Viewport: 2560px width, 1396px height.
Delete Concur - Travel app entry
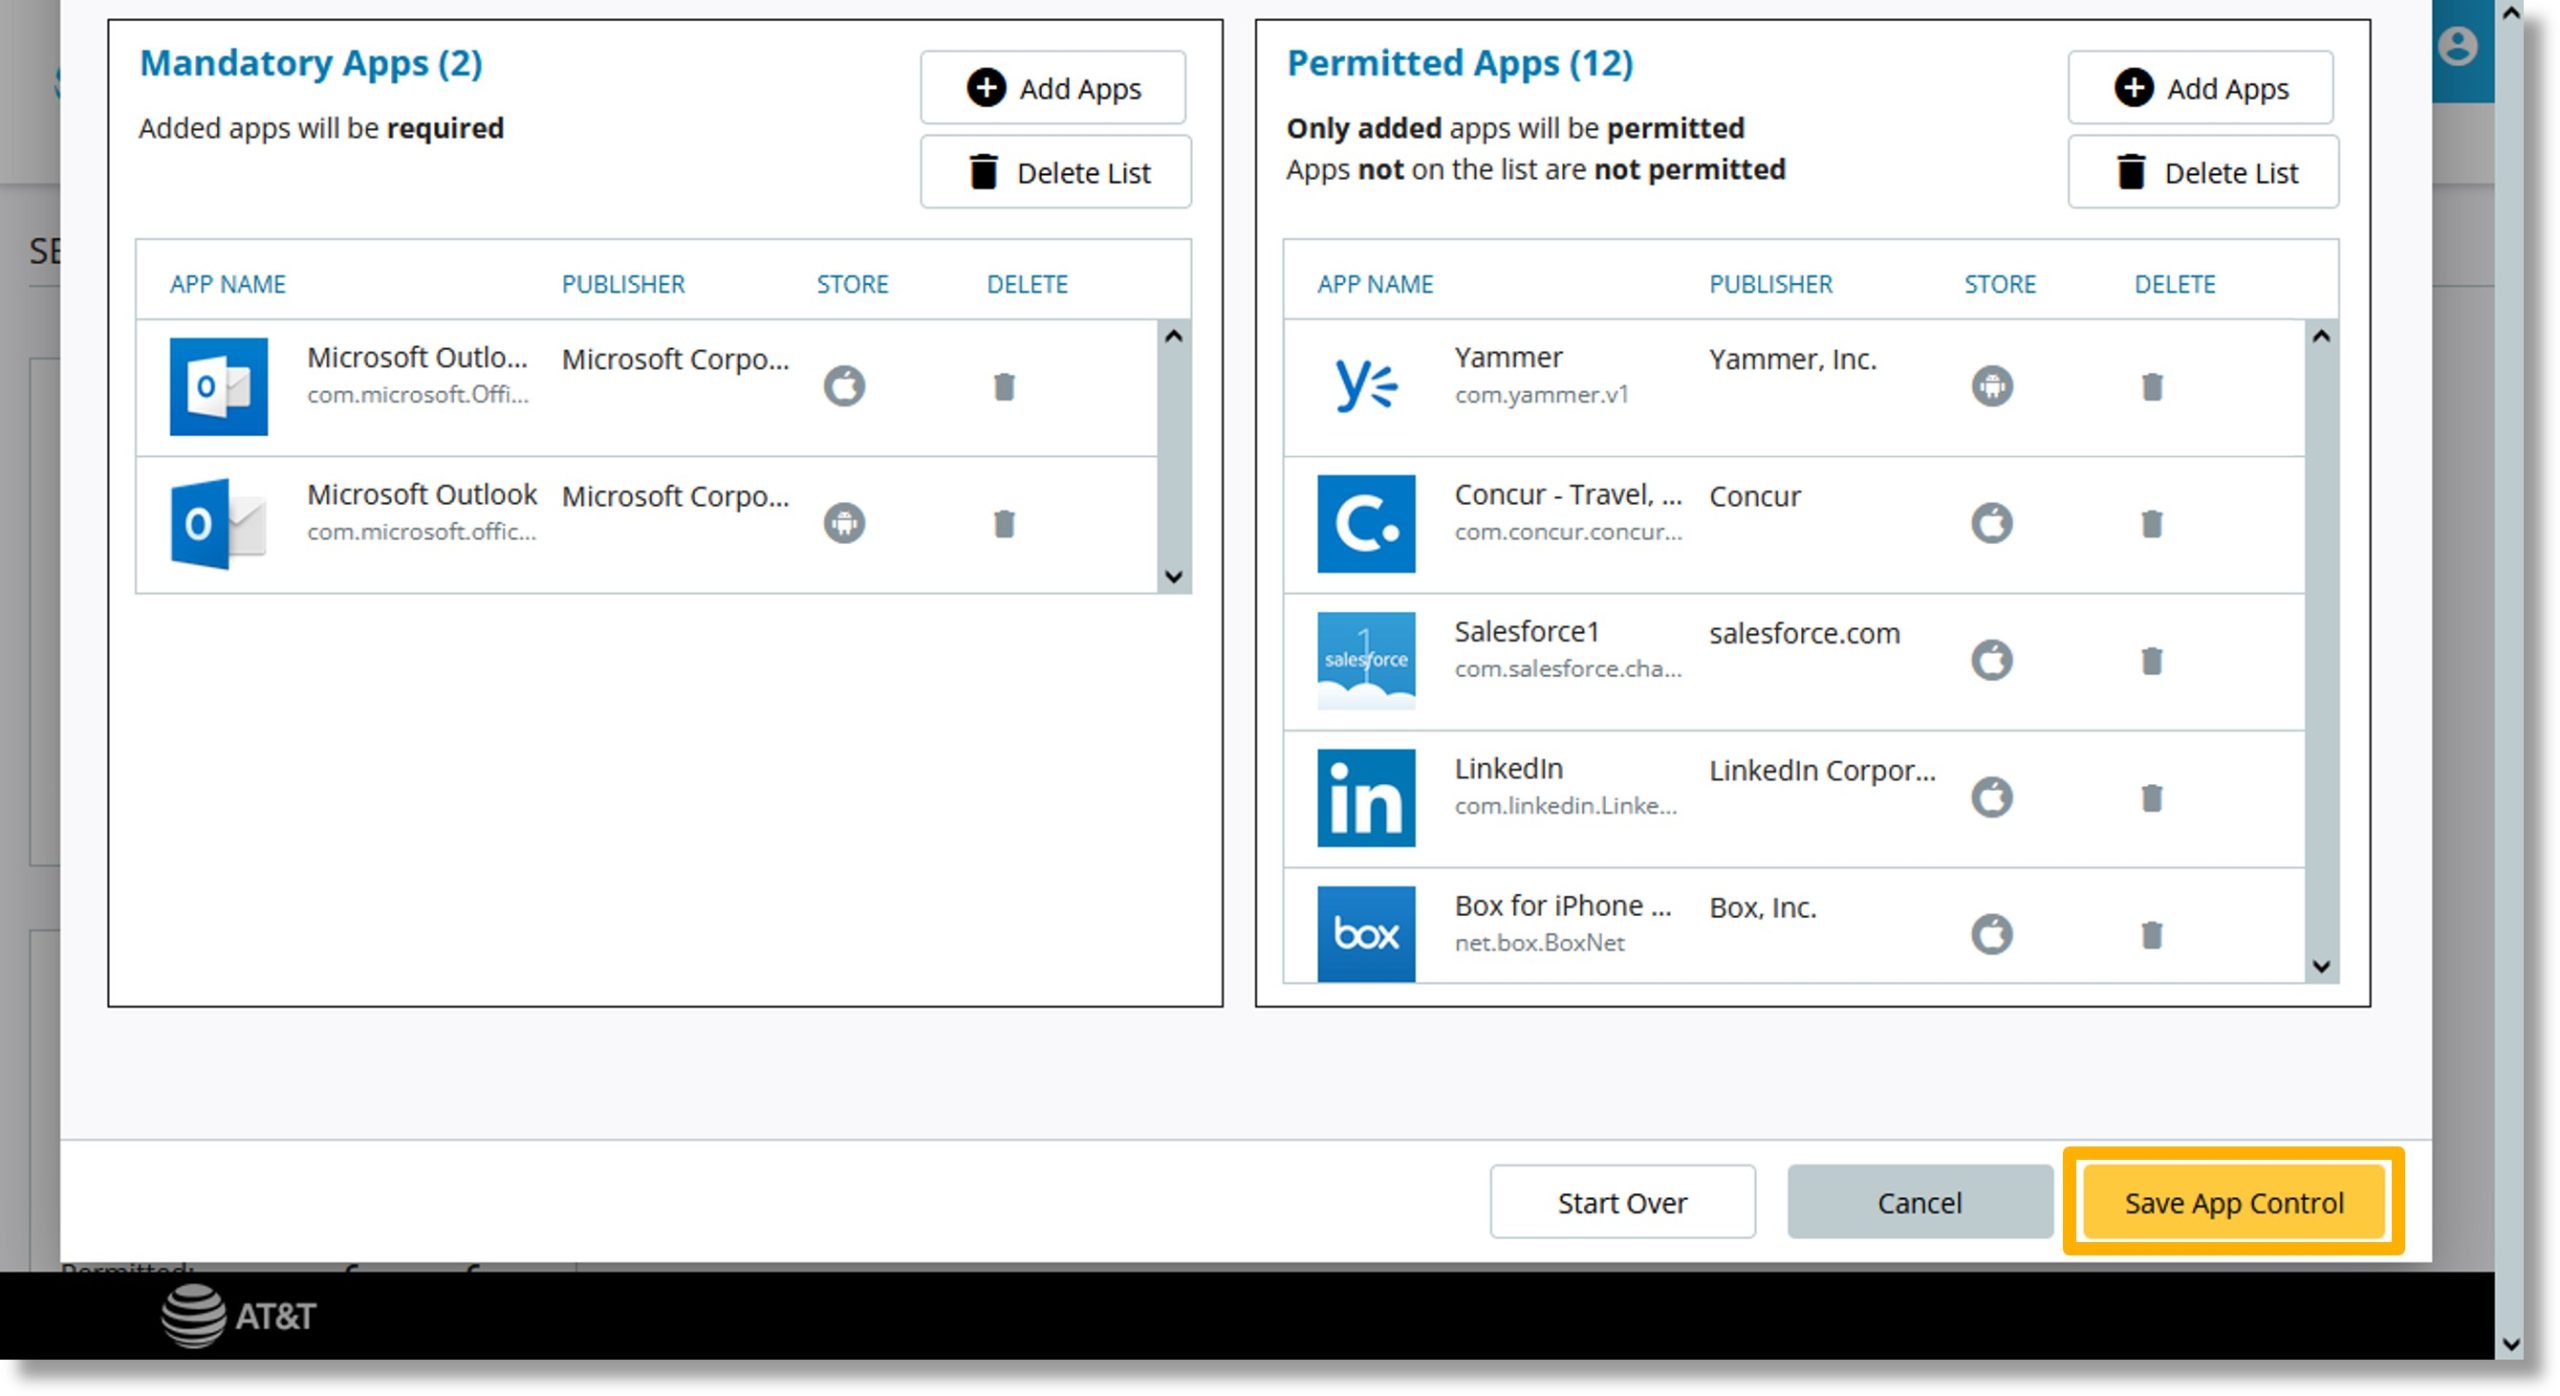[x=2152, y=524]
